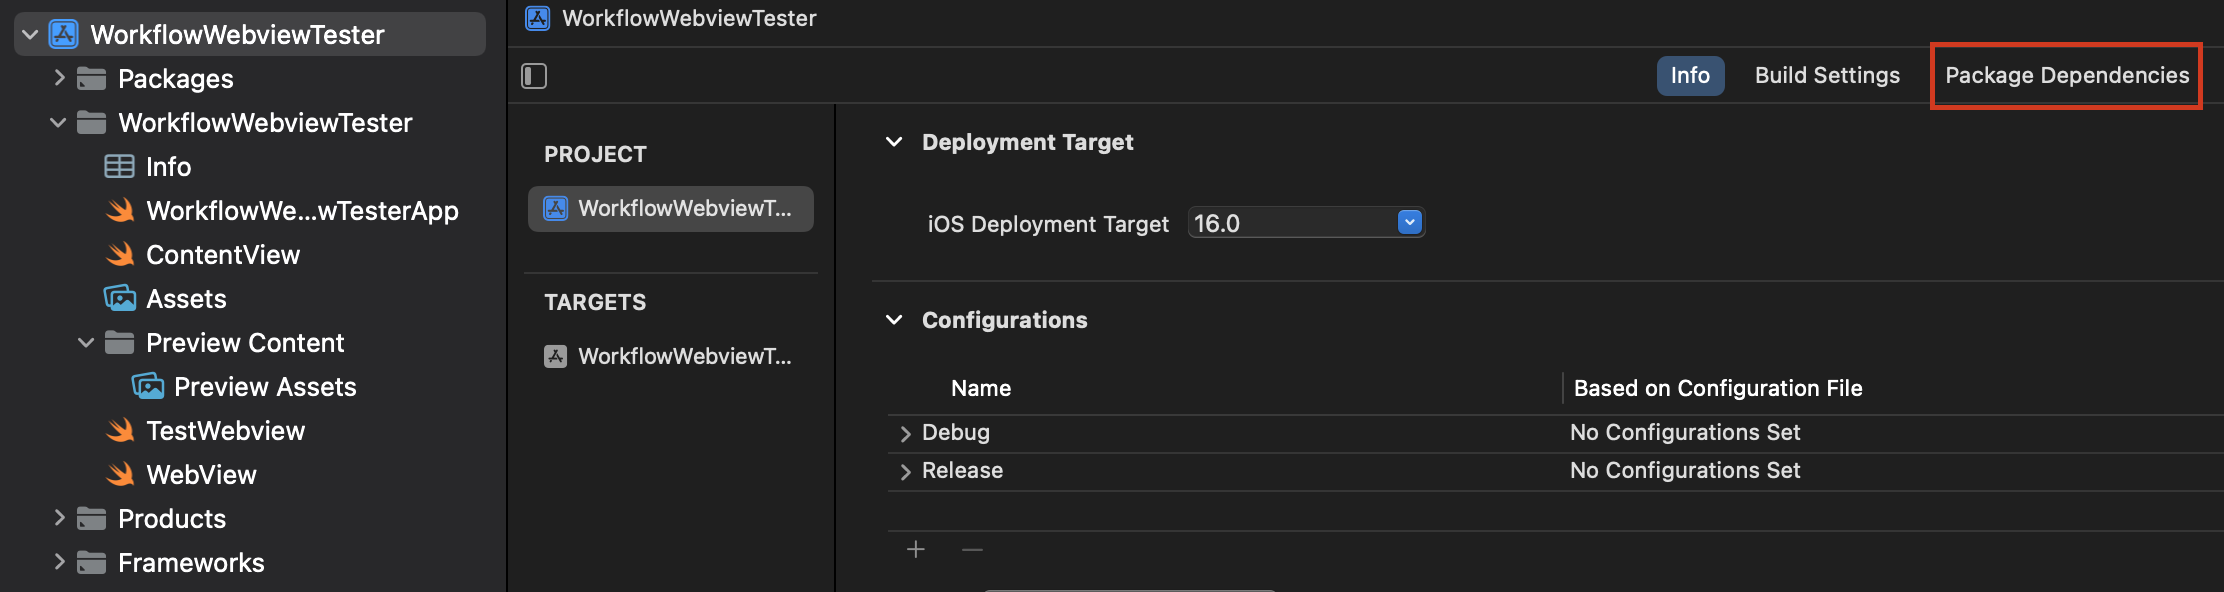Click the project icon in the editor title
Image resolution: width=2224 pixels, height=592 pixels.
[x=538, y=18]
